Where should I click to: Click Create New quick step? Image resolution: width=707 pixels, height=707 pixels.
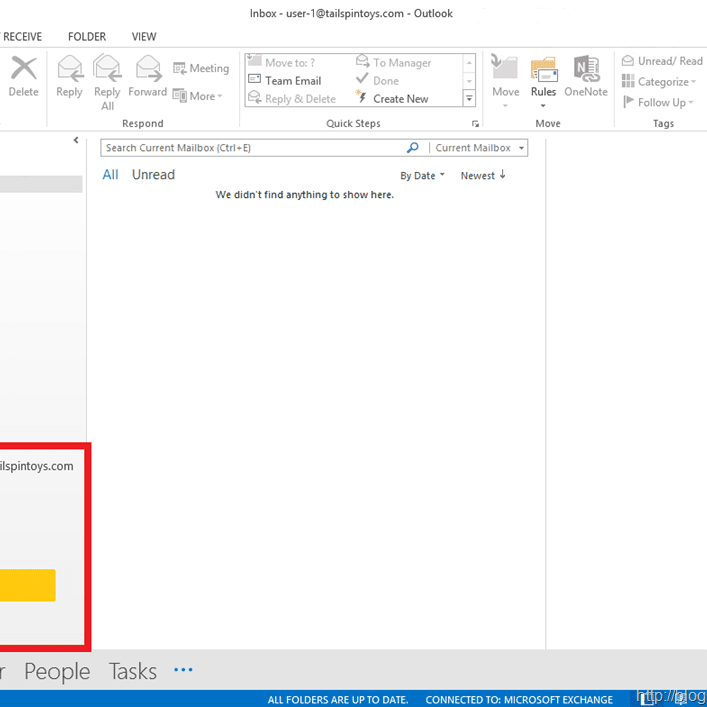point(392,99)
